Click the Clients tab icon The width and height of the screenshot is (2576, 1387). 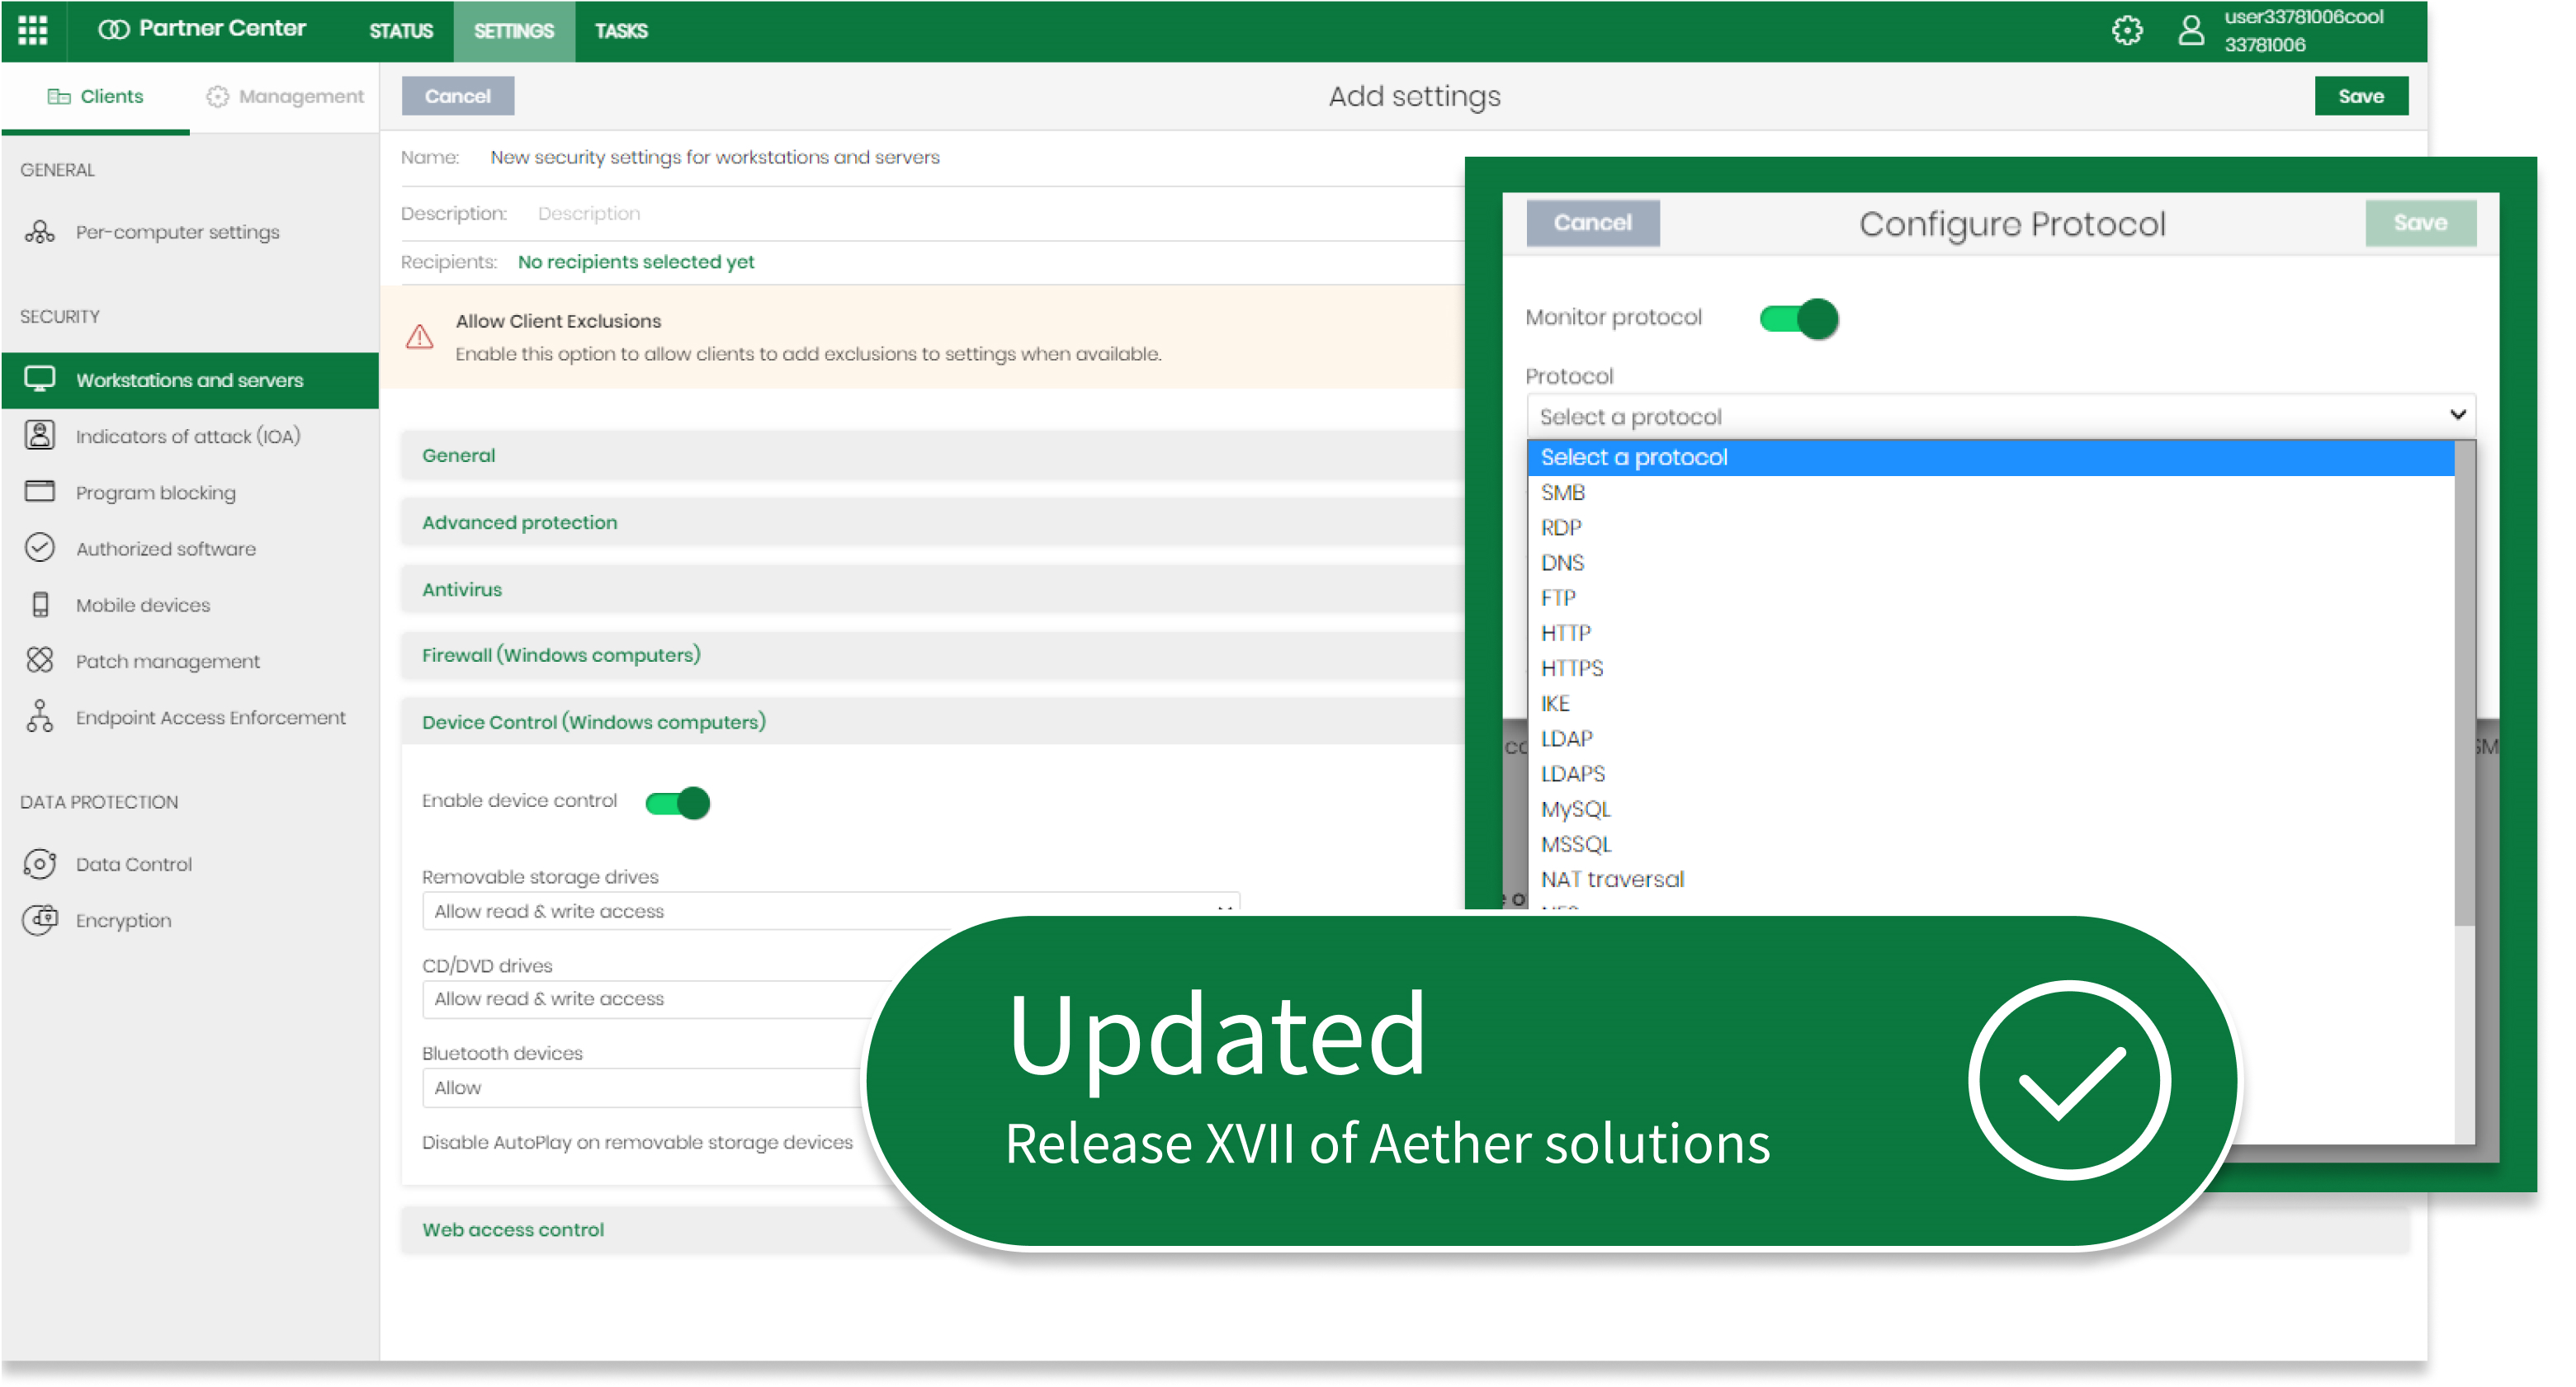(x=59, y=96)
